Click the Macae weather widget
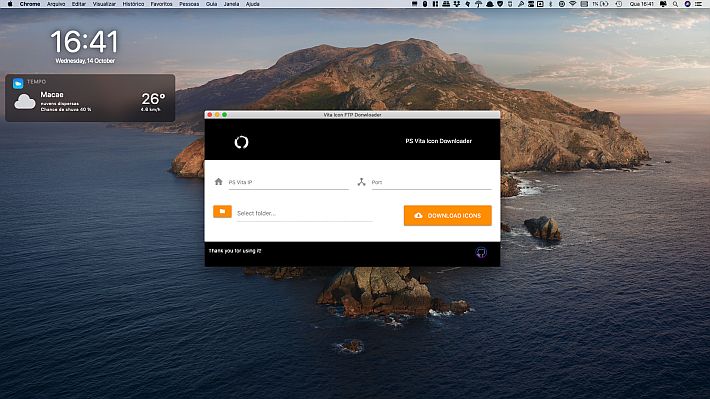Screen dimensions: 710x399 point(90,98)
